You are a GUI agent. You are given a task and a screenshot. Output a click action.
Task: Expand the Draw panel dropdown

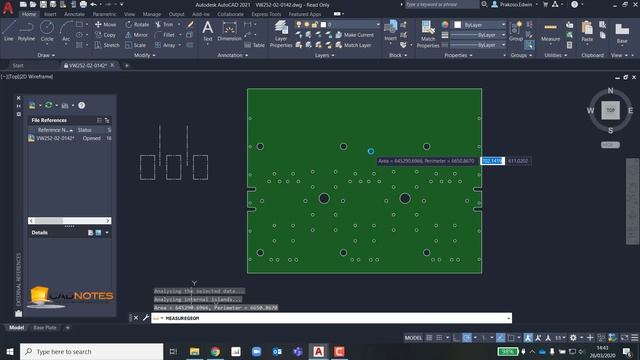tap(46, 55)
